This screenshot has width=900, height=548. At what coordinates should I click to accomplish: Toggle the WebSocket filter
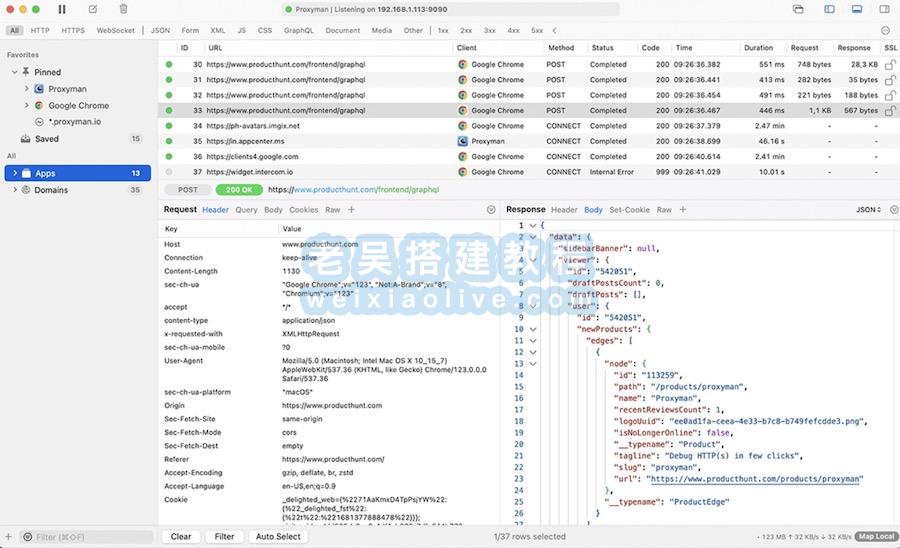point(115,30)
